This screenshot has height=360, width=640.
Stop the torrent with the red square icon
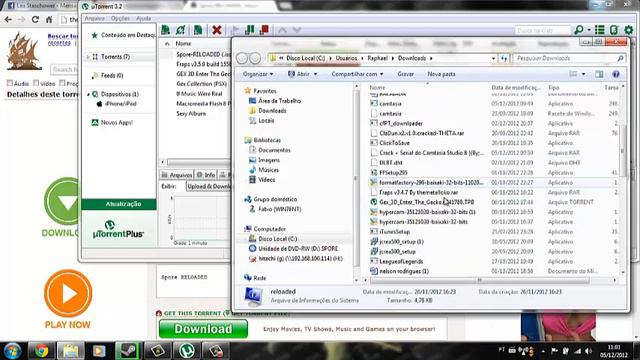click(264, 30)
